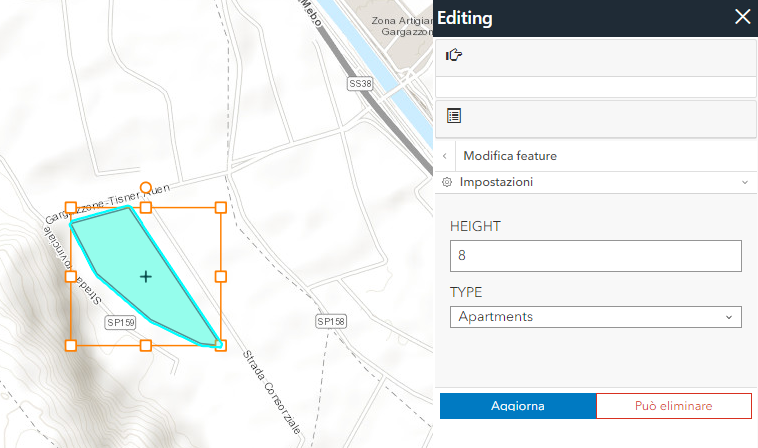Click the SP159 road shield on the map
This screenshot has height=448, width=758.
pos(120,322)
